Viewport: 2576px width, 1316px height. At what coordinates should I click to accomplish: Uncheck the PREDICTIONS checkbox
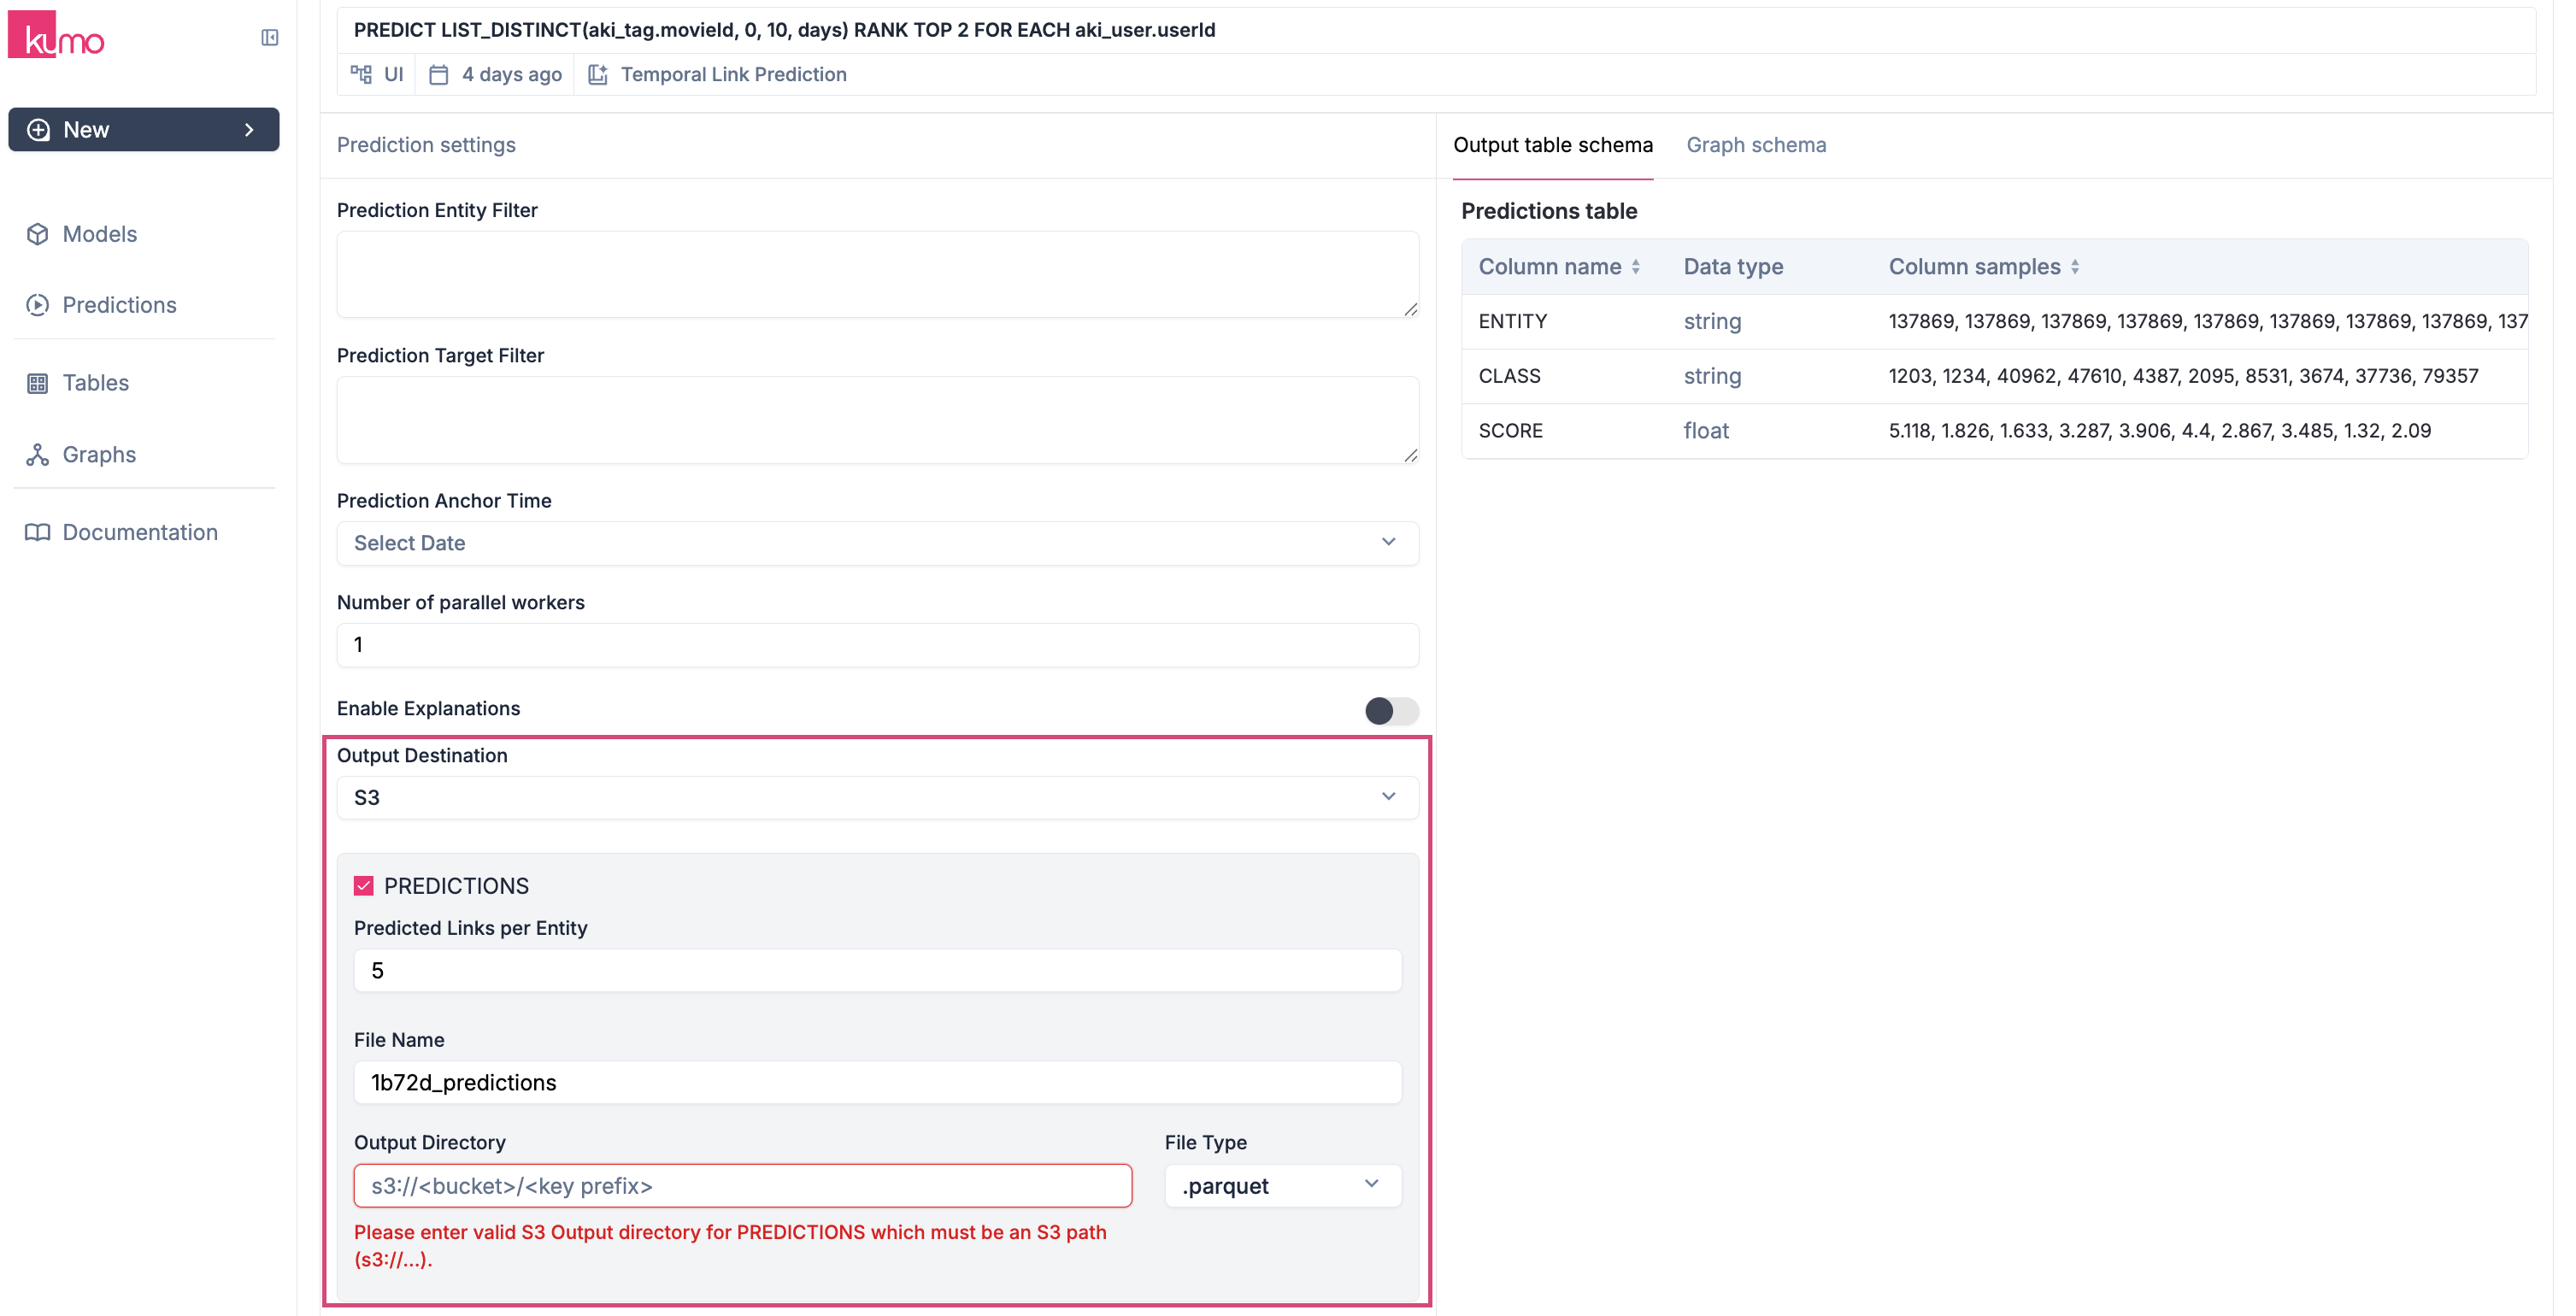364,886
